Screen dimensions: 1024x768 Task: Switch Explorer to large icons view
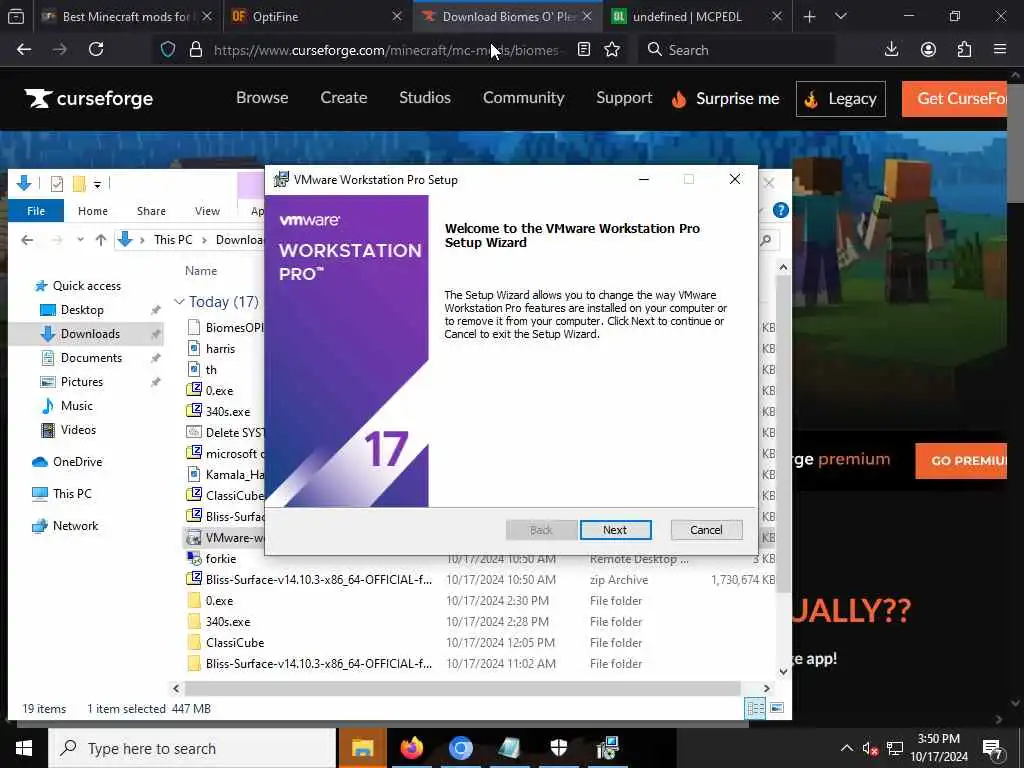coord(776,708)
